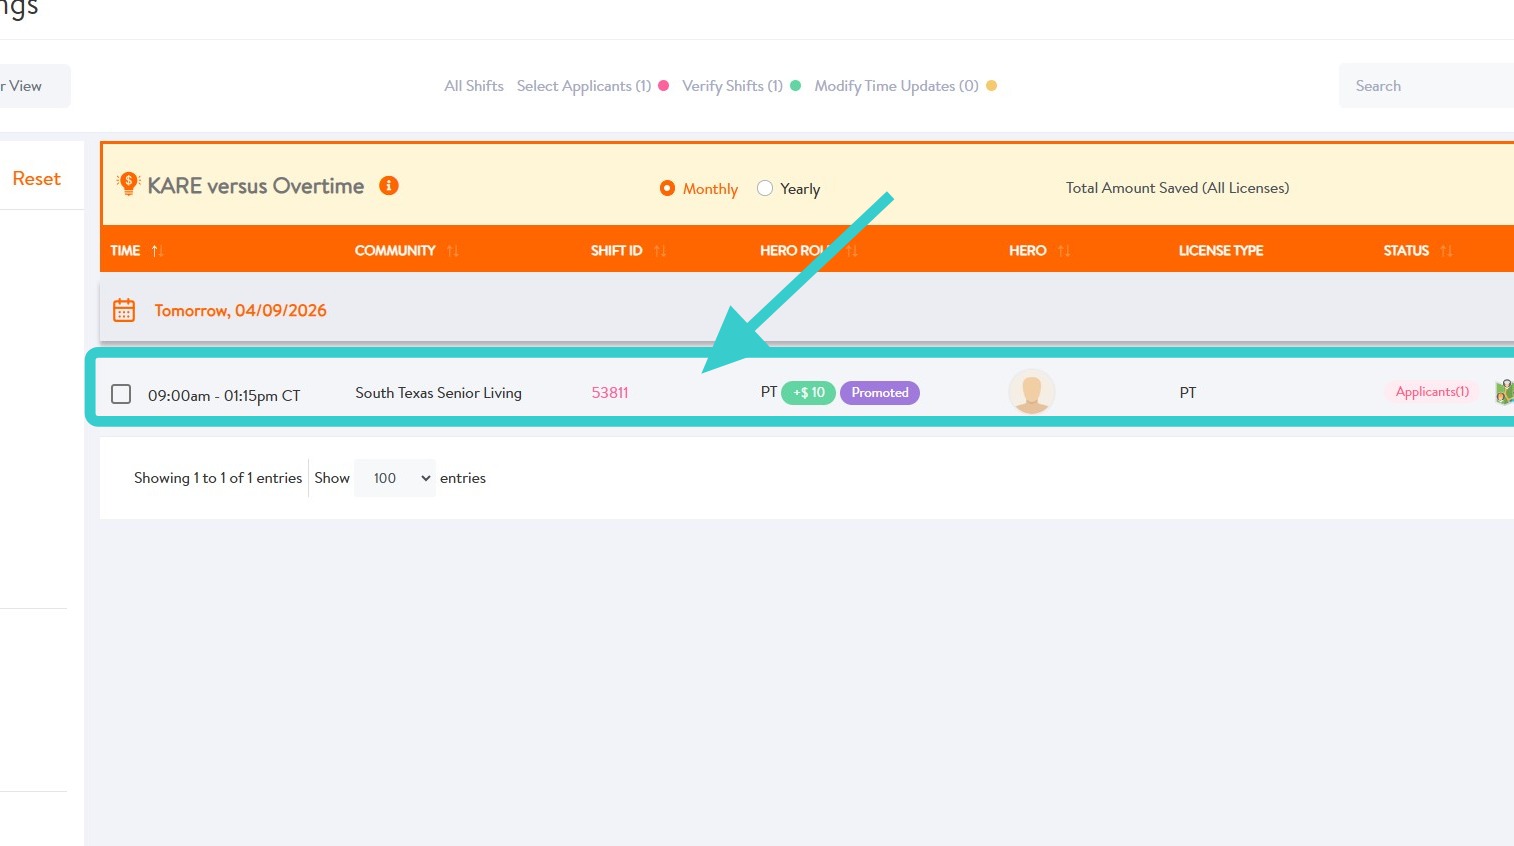Open the Verify Shifts (1) tab
Screen dimensions: 1514x846
click(732, 86)
